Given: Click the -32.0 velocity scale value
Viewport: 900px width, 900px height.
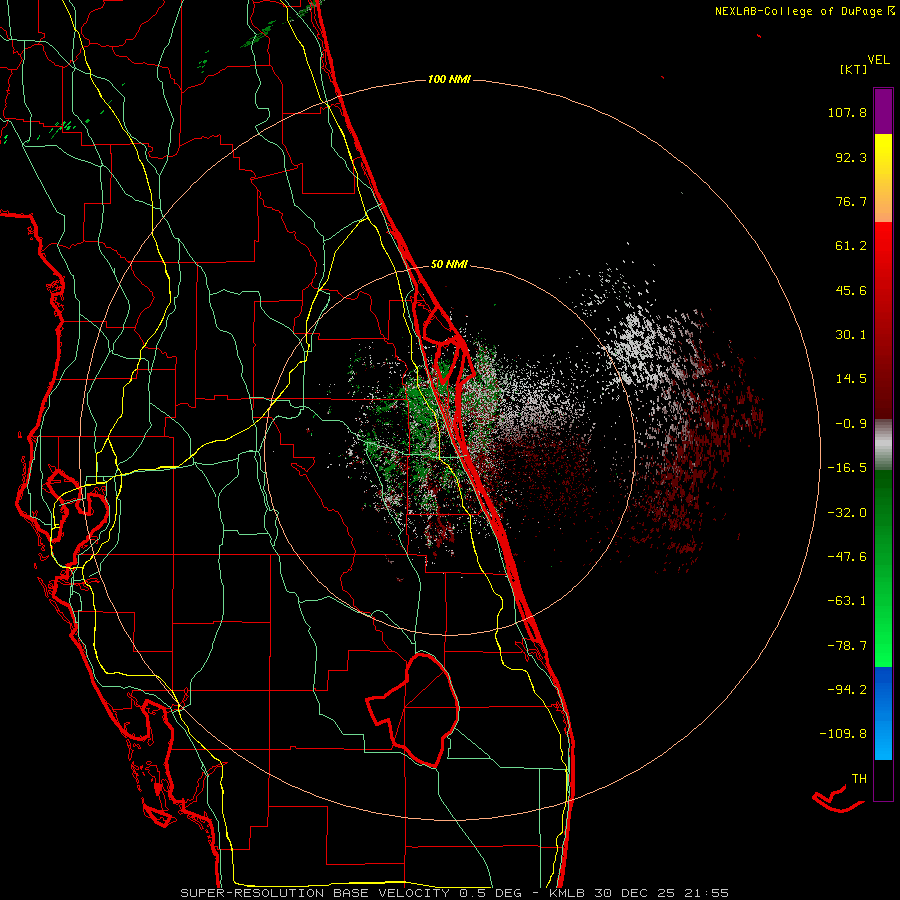Looking at the screenshot, I should click(847, 513).
